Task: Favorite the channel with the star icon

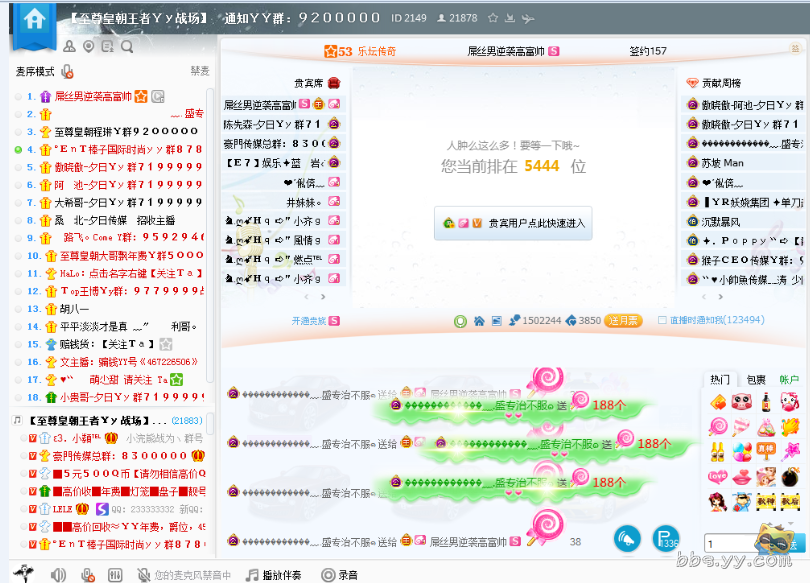Action: [x=493, y=18]
